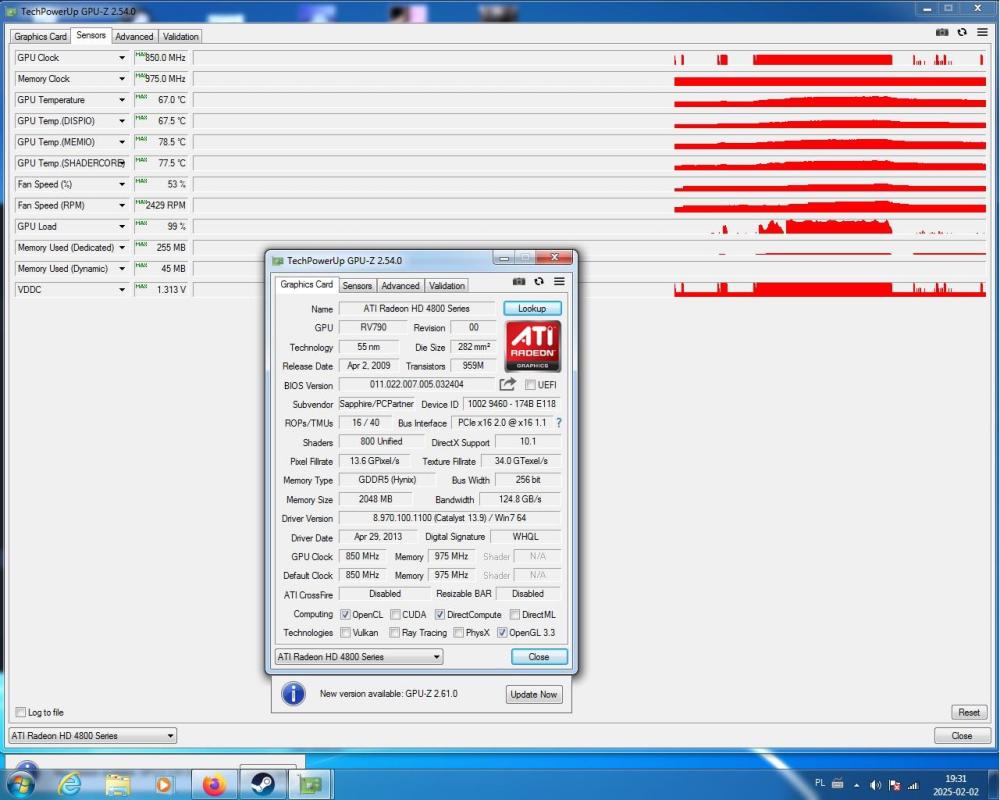
Task: Click the BIOS export arrow icon beside UEFI
Action: click(x=508, y=384)
